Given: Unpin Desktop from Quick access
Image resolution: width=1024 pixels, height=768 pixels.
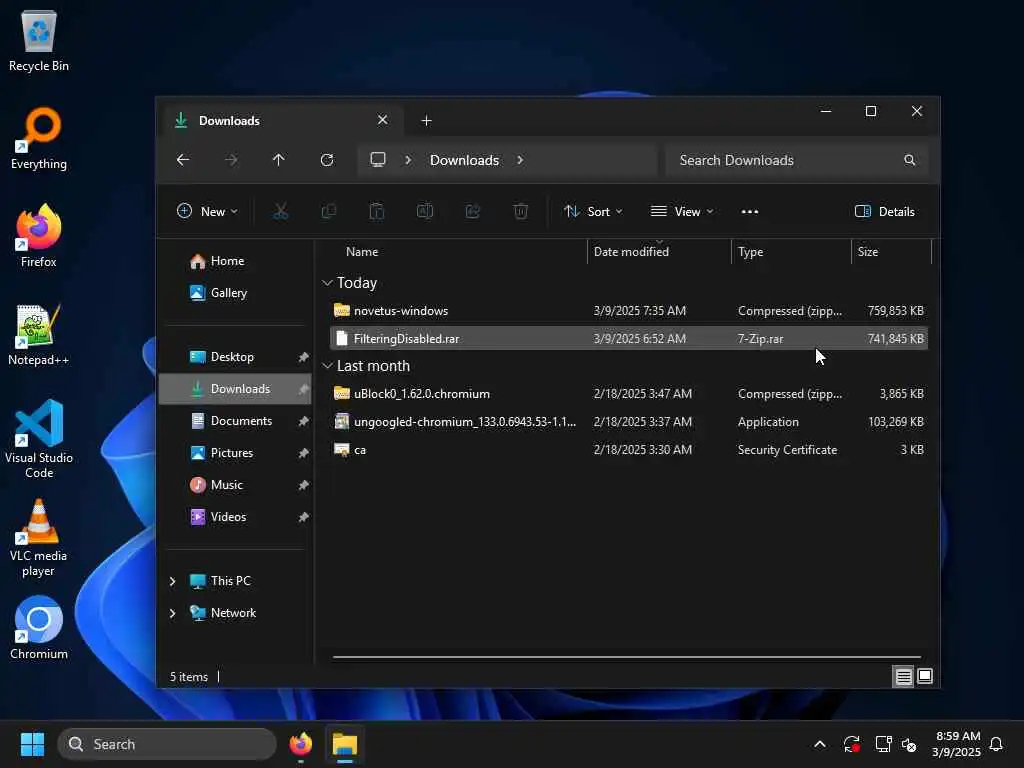Looking at the screenshot, I should pyautogui.click(x=303, y=357).
